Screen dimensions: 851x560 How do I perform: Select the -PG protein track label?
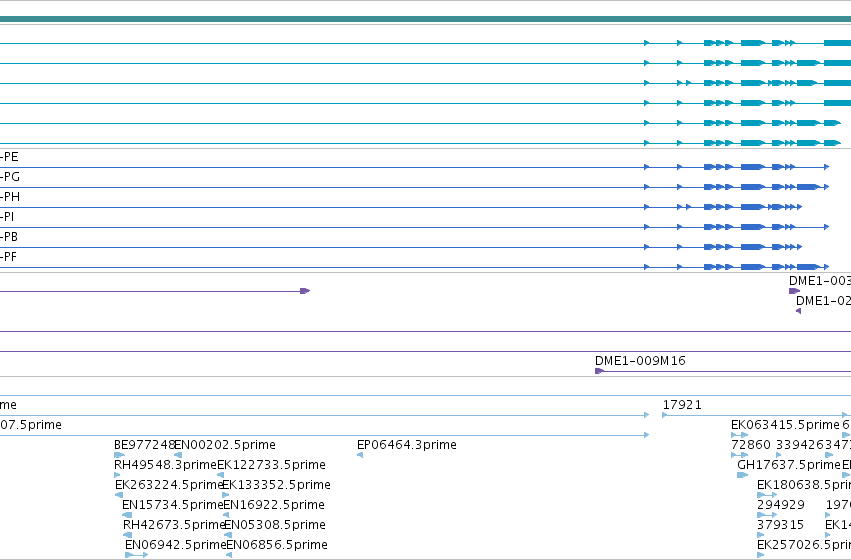point(10,177)
